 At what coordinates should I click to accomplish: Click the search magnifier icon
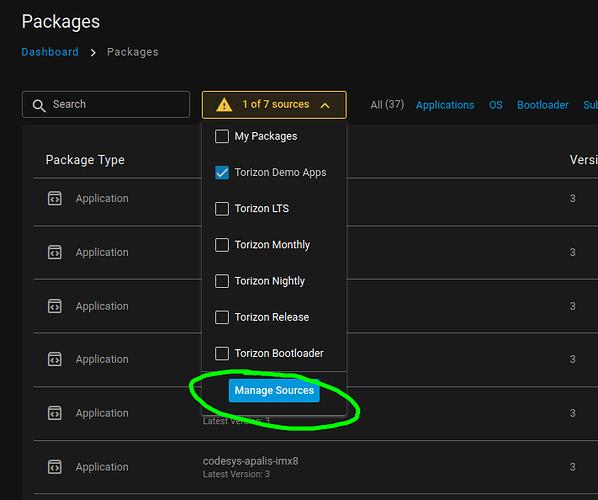click(39, 105)
